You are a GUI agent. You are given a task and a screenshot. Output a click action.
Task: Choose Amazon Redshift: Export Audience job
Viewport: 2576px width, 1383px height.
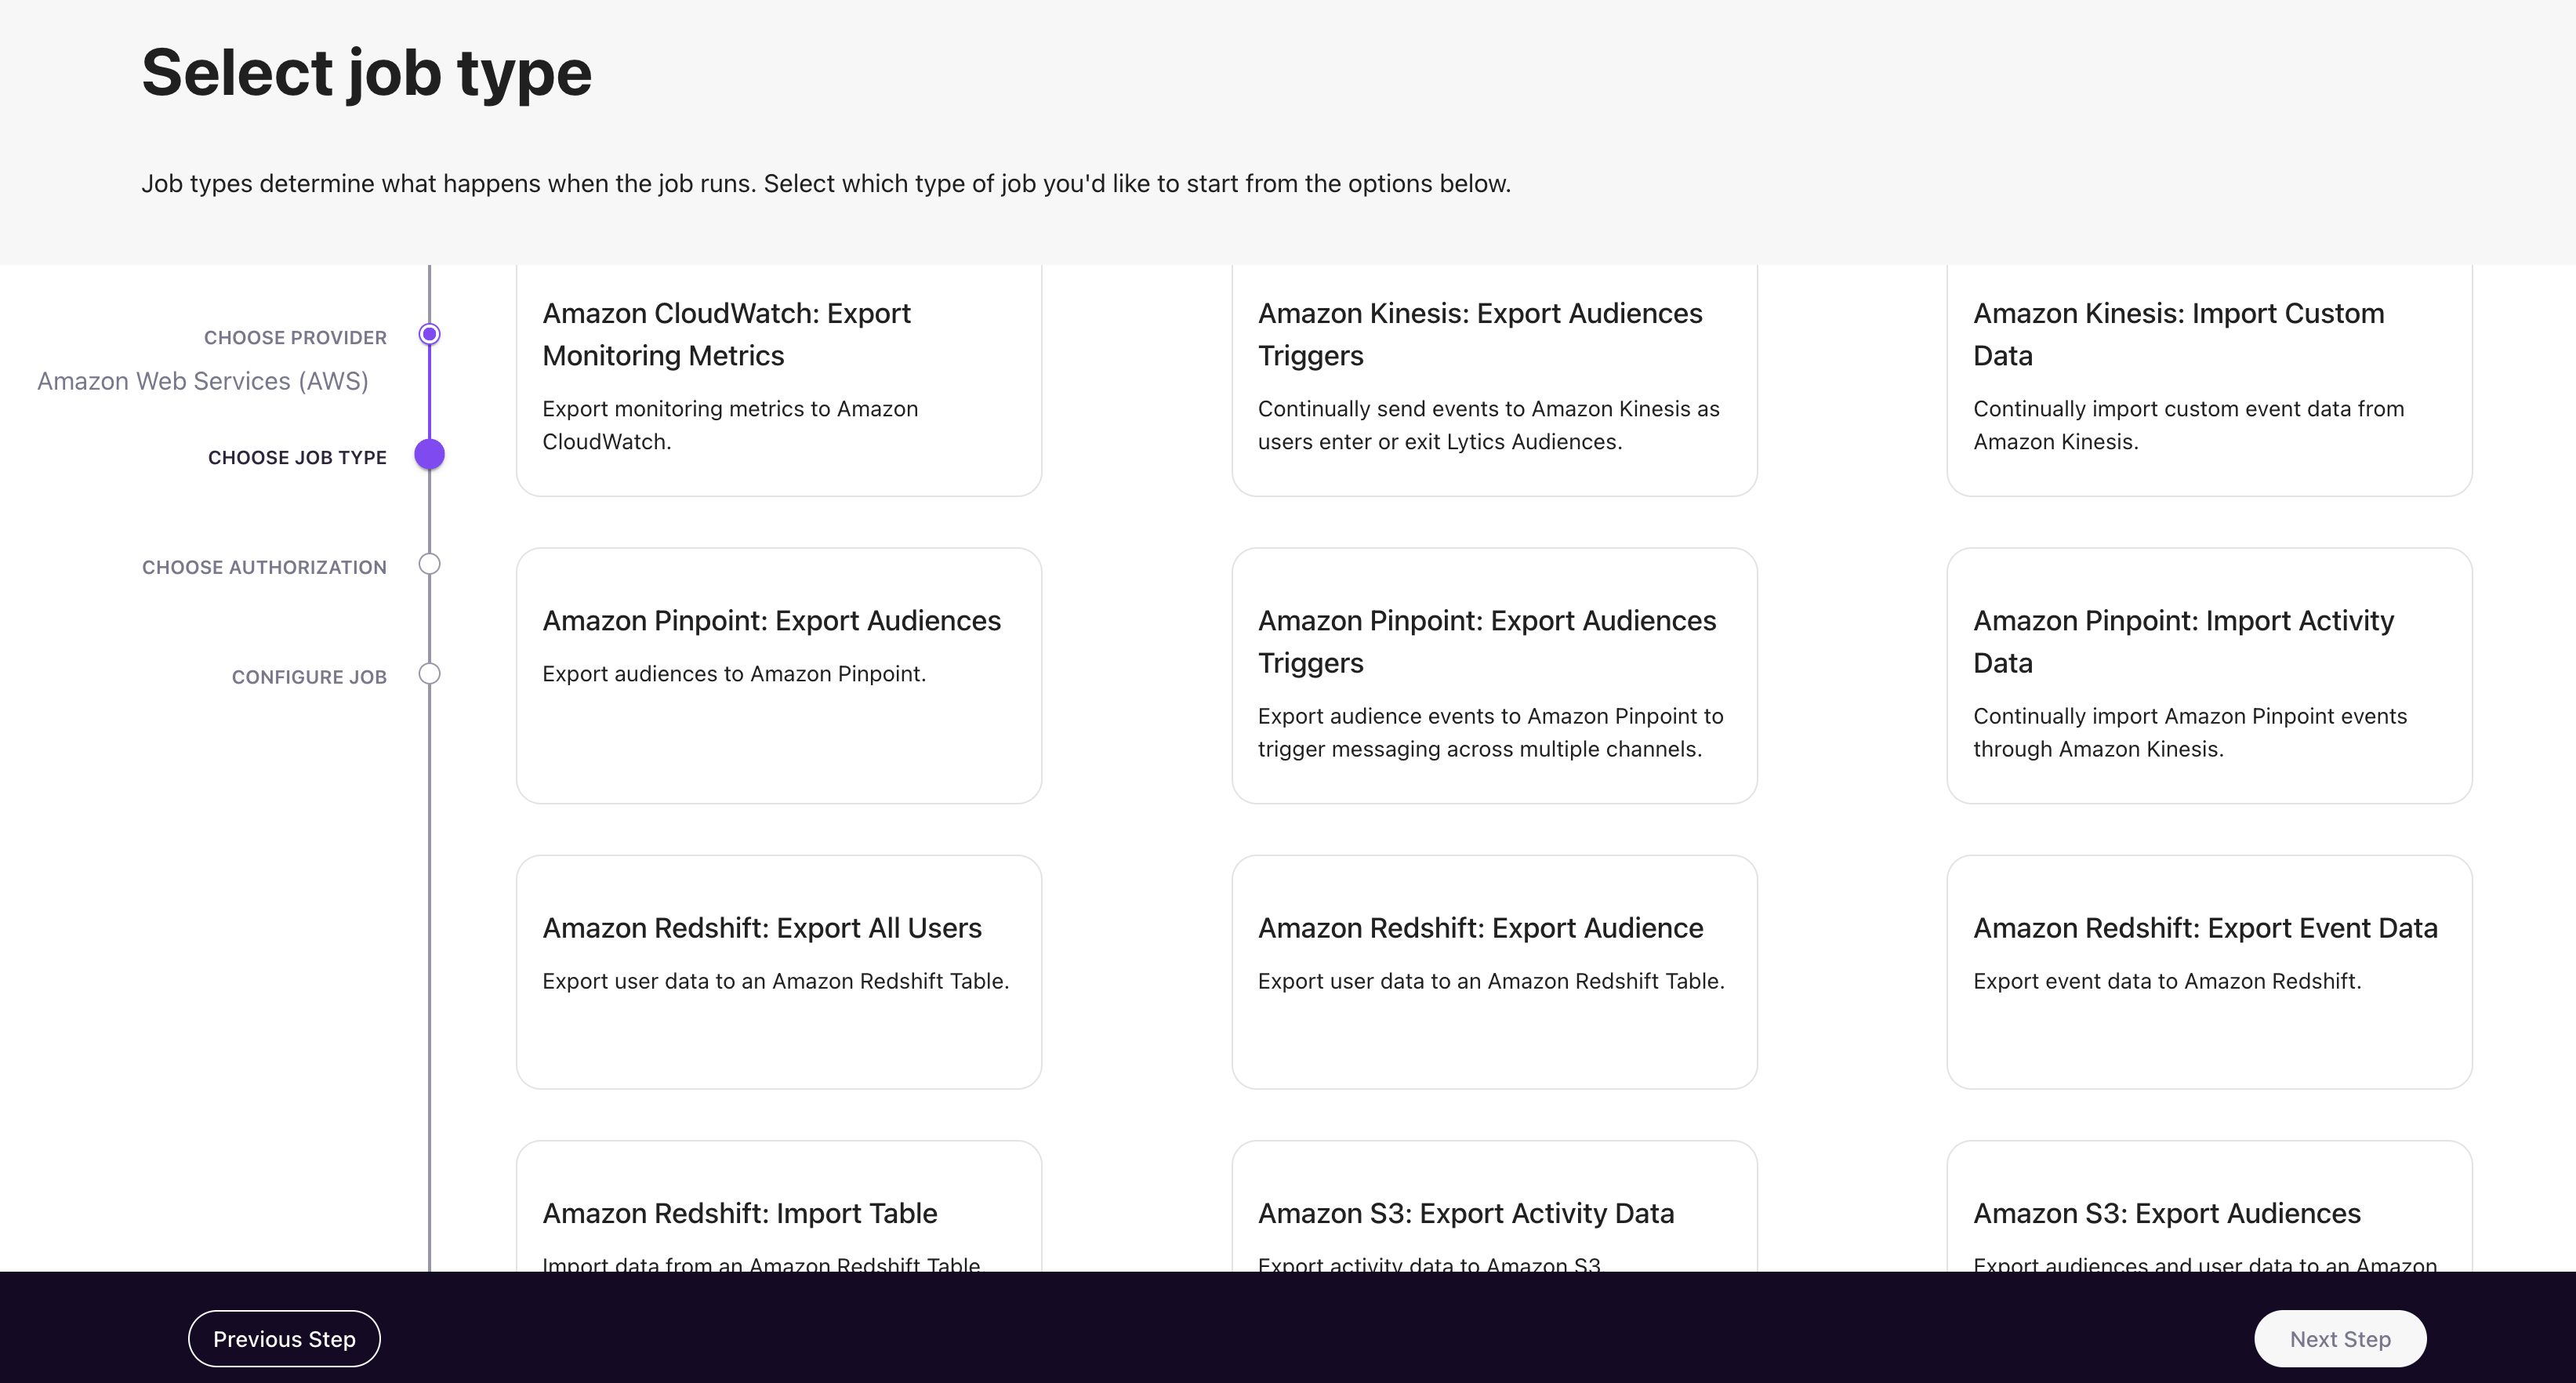tap(1494, 972)
